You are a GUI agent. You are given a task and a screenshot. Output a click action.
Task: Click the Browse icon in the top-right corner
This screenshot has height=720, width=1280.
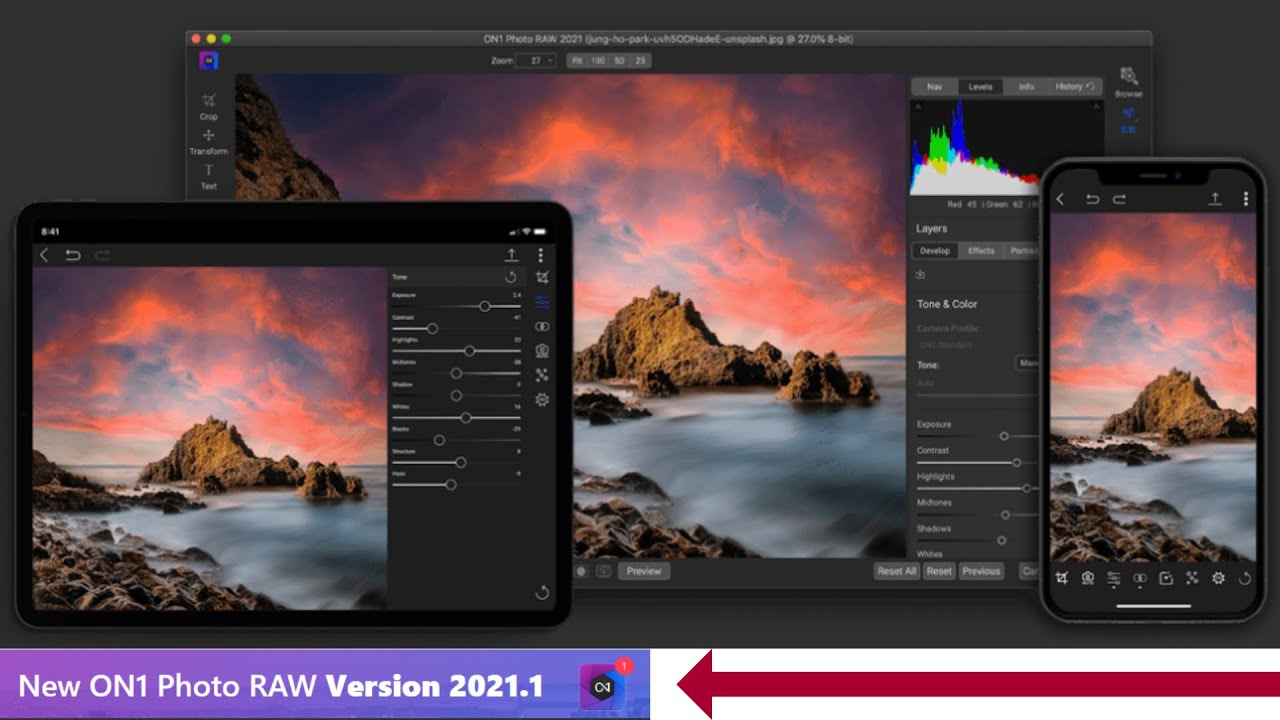pos(1129,75)
